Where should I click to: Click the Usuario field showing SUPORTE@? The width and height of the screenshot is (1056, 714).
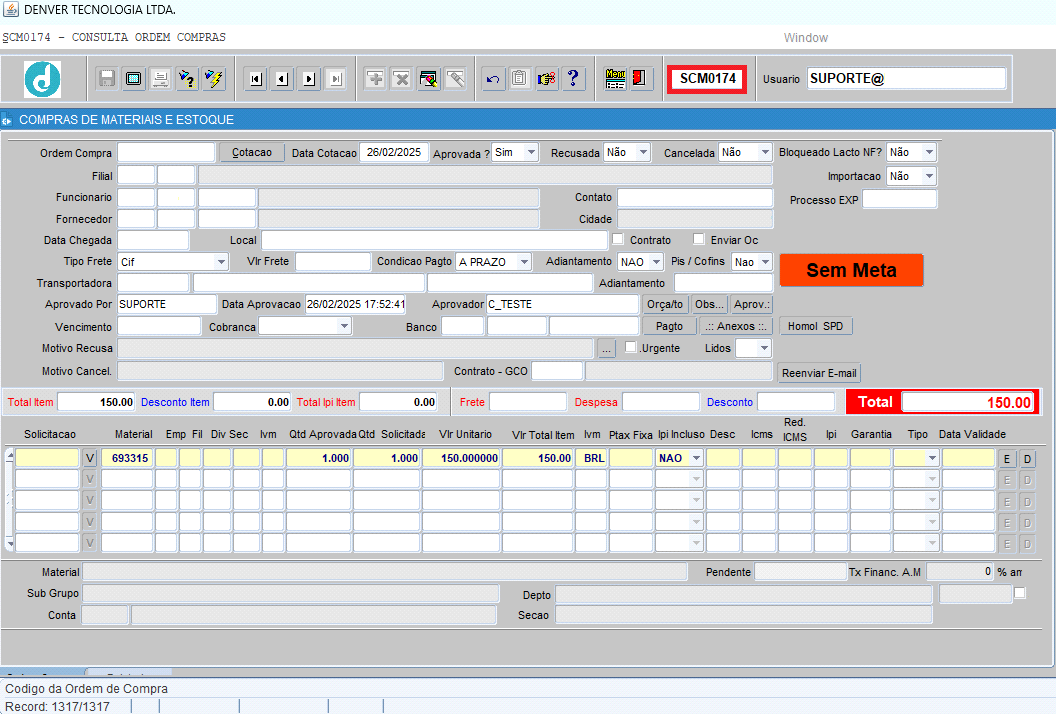906,79
